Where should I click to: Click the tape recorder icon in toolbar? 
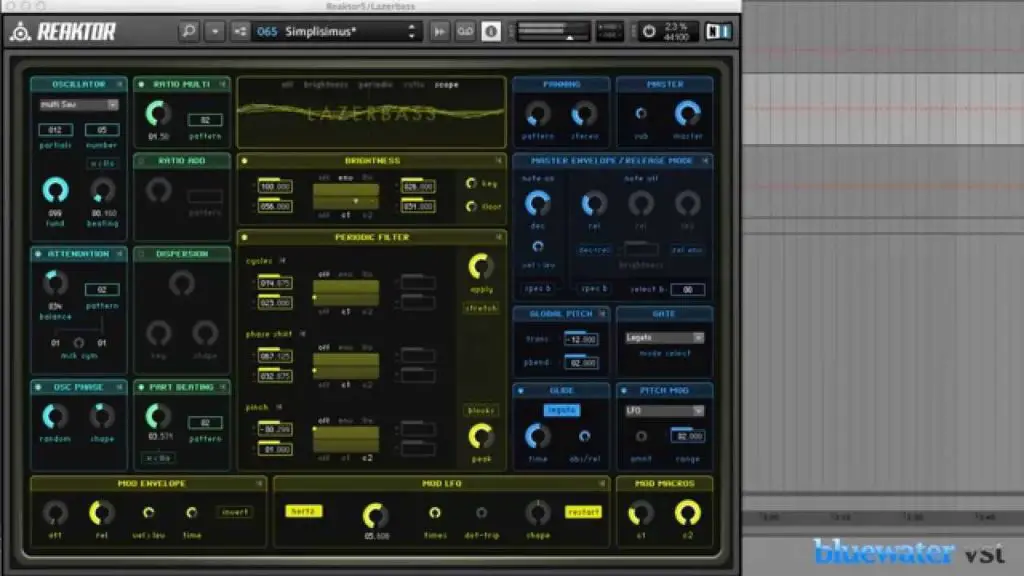click(465, 31)
